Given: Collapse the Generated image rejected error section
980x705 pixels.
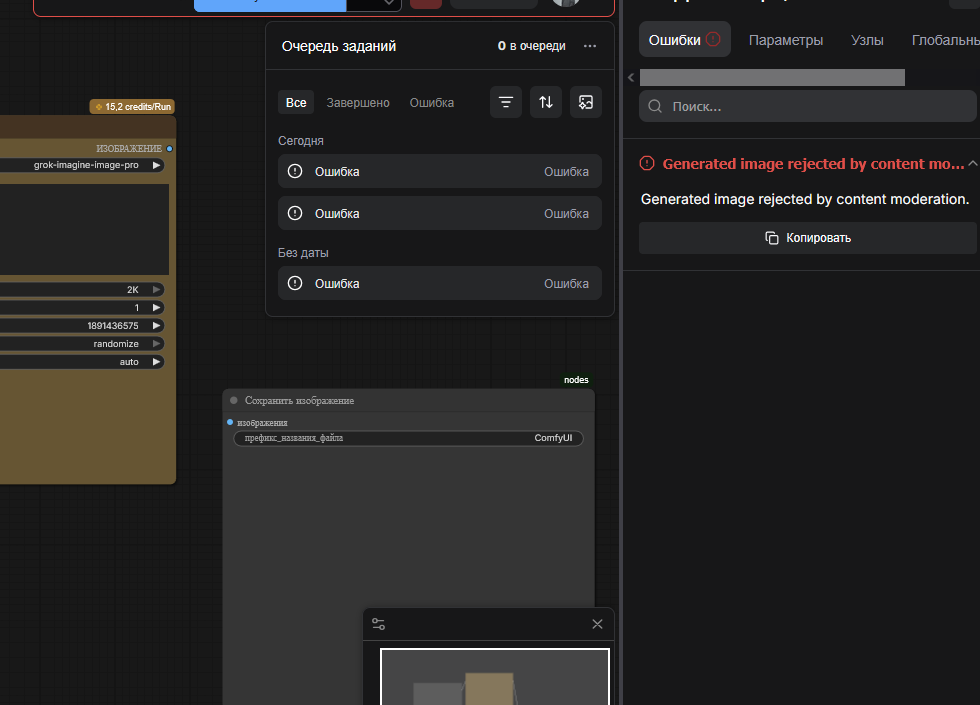Looking at the screenshot, I should click(x=972, y=164).
